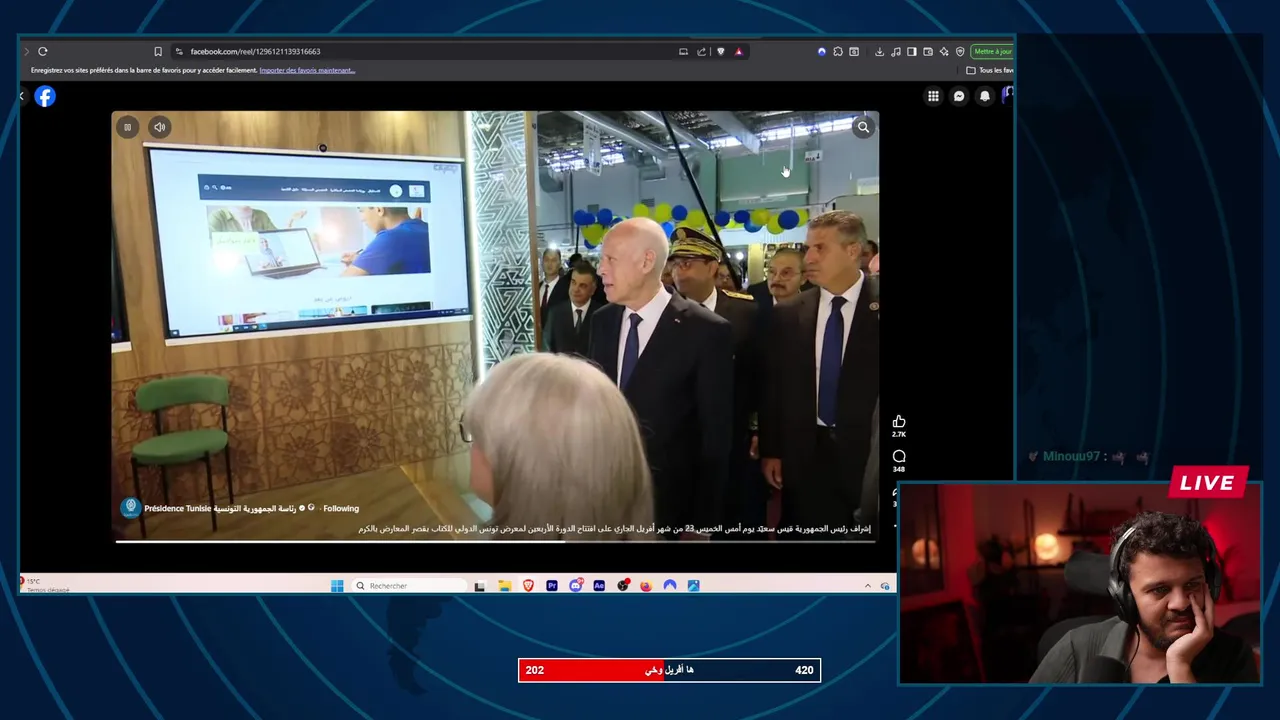The height and width of the screenshot is (720, 1280).
Task: Click the Présidence Tunisie profile picture
Action: (x=130, y=508)
